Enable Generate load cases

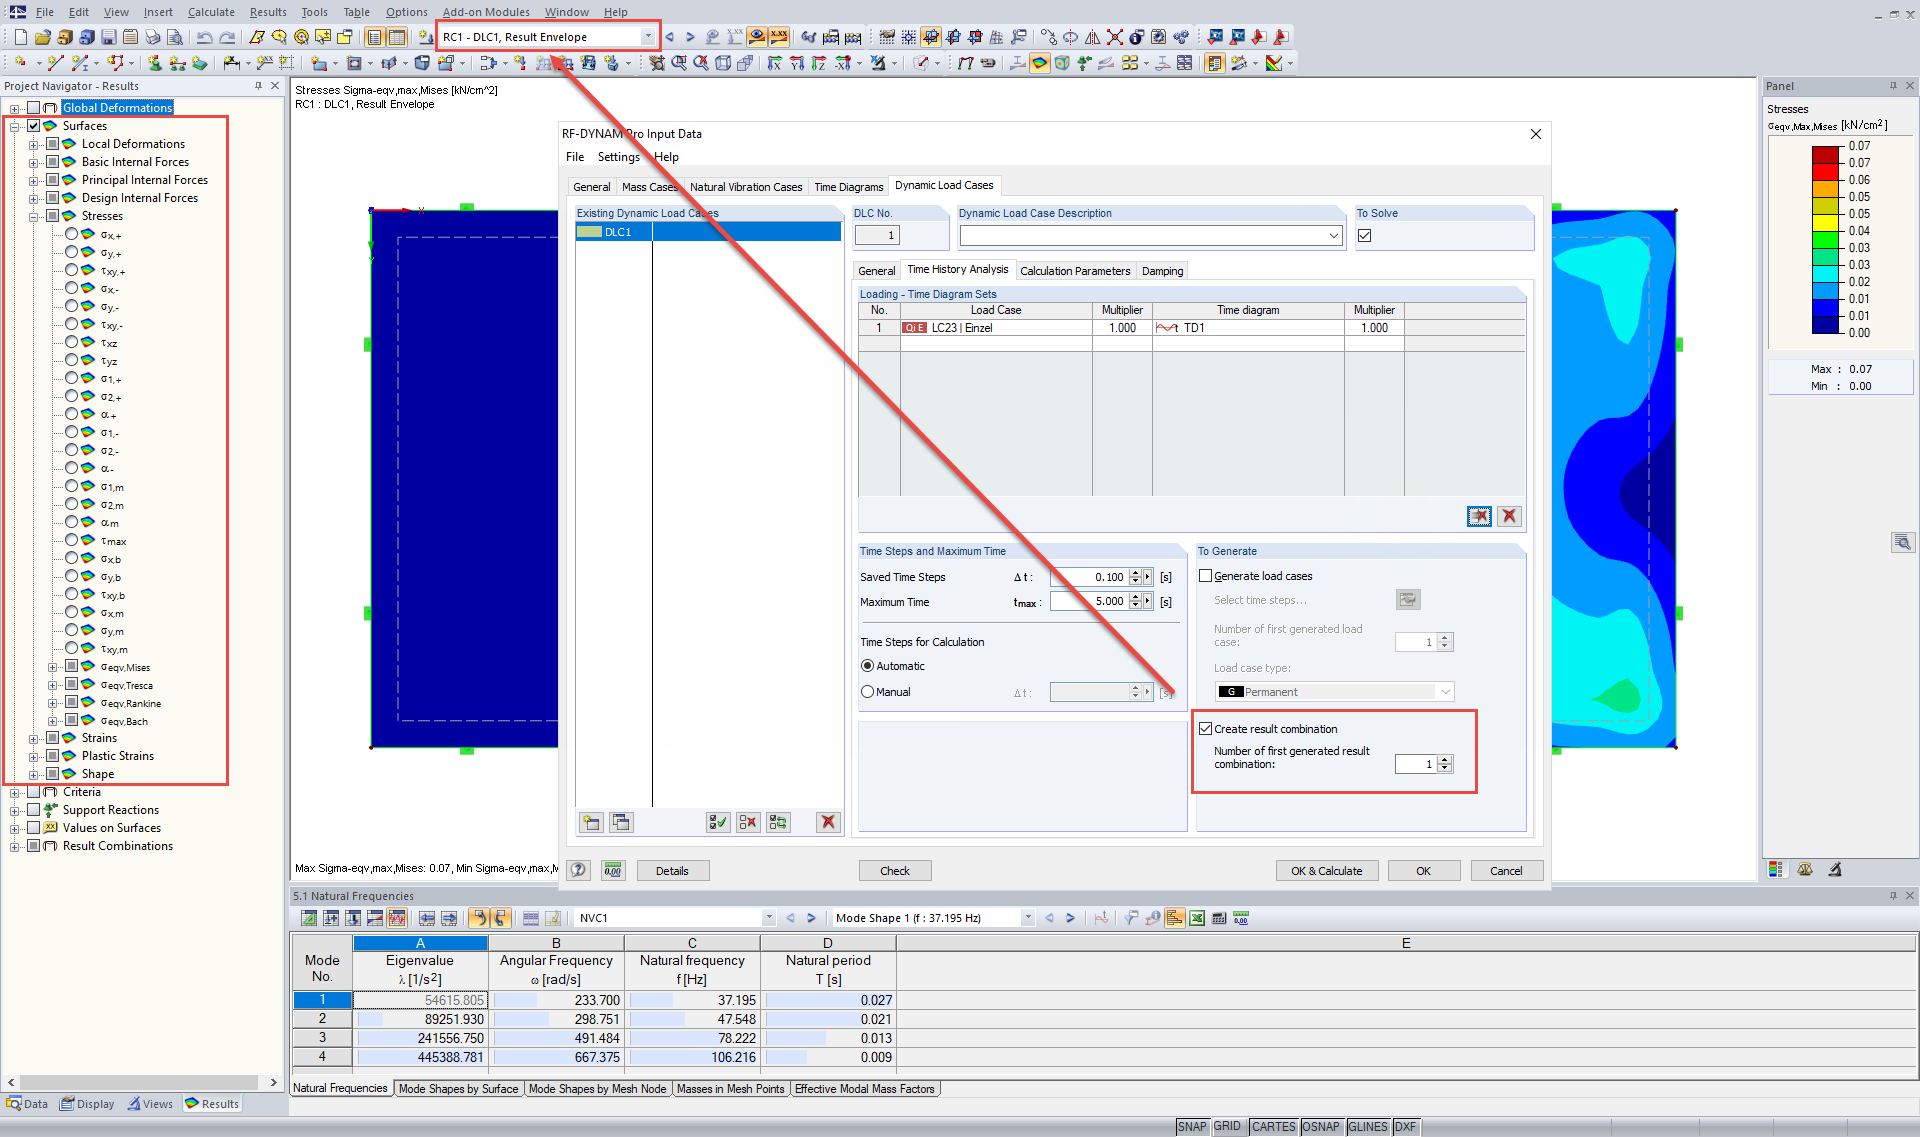1206,576
